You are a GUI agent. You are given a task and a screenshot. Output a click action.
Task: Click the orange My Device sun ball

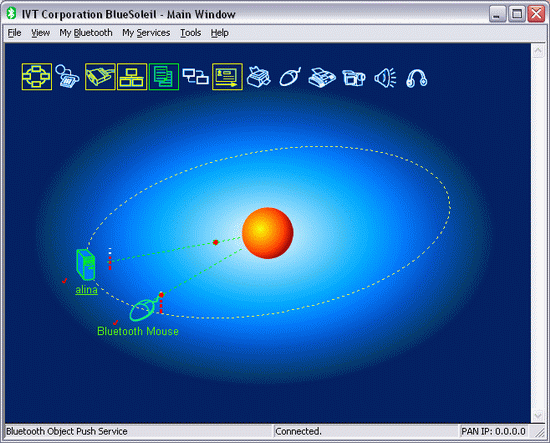click(268, 233)
